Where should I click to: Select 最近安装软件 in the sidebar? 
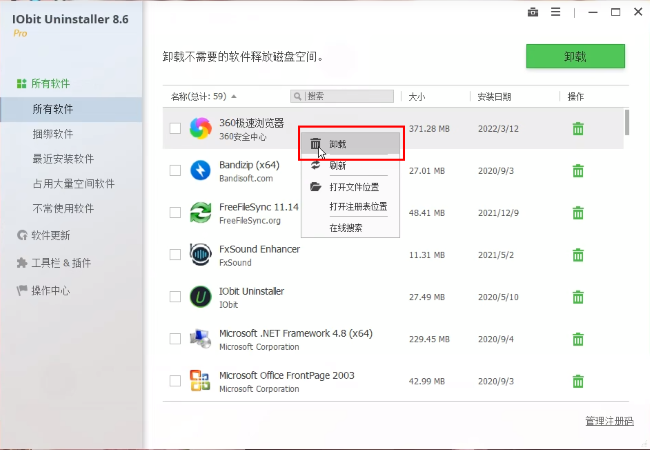63,159
